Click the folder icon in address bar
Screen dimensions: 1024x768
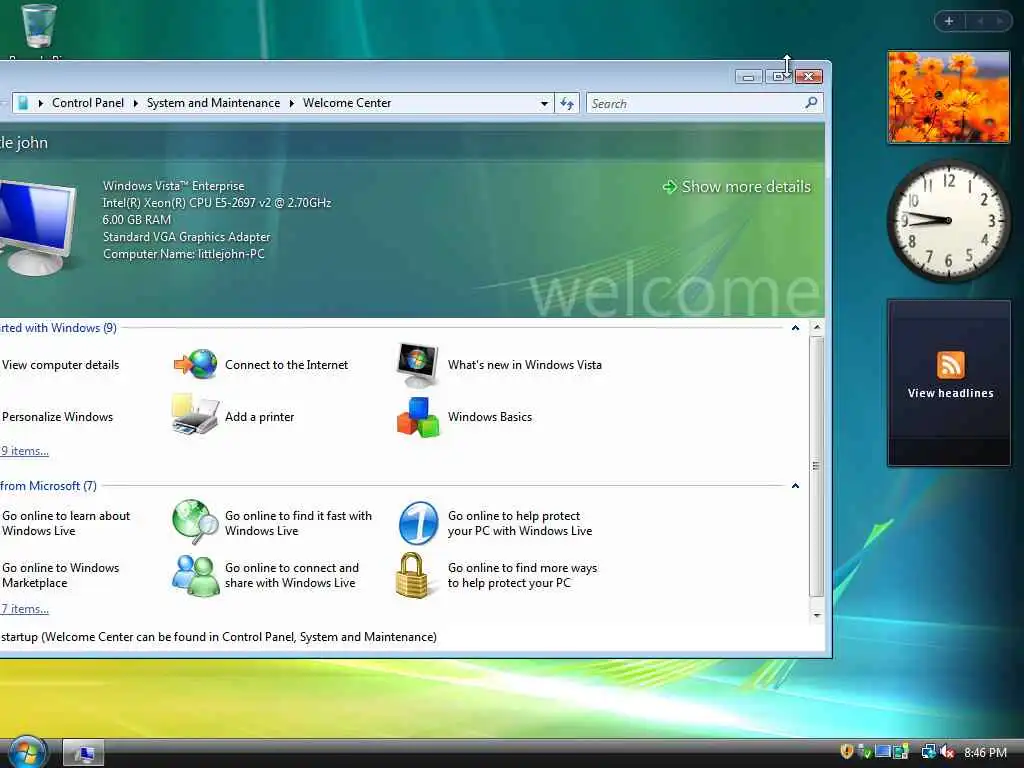click(x=24, y=103)
